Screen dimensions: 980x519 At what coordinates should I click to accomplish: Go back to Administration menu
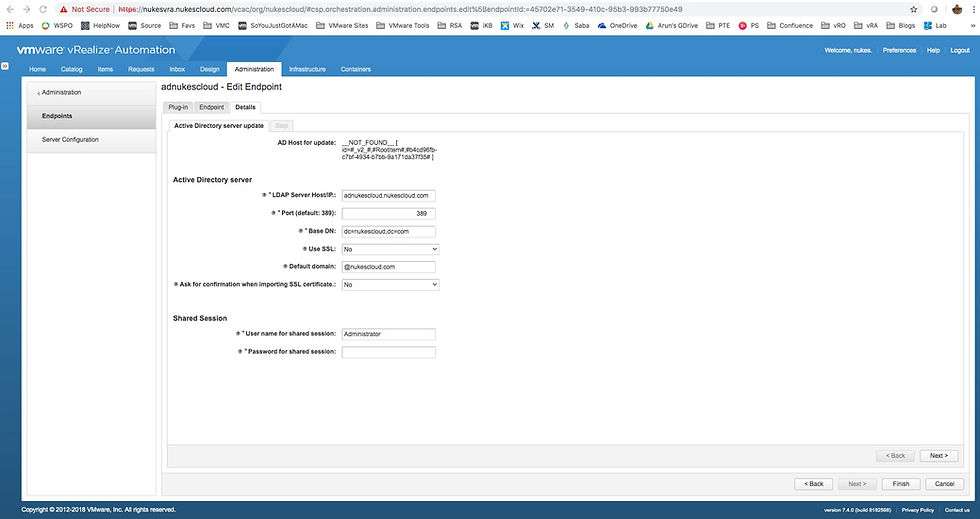click(x=59, y=93)
